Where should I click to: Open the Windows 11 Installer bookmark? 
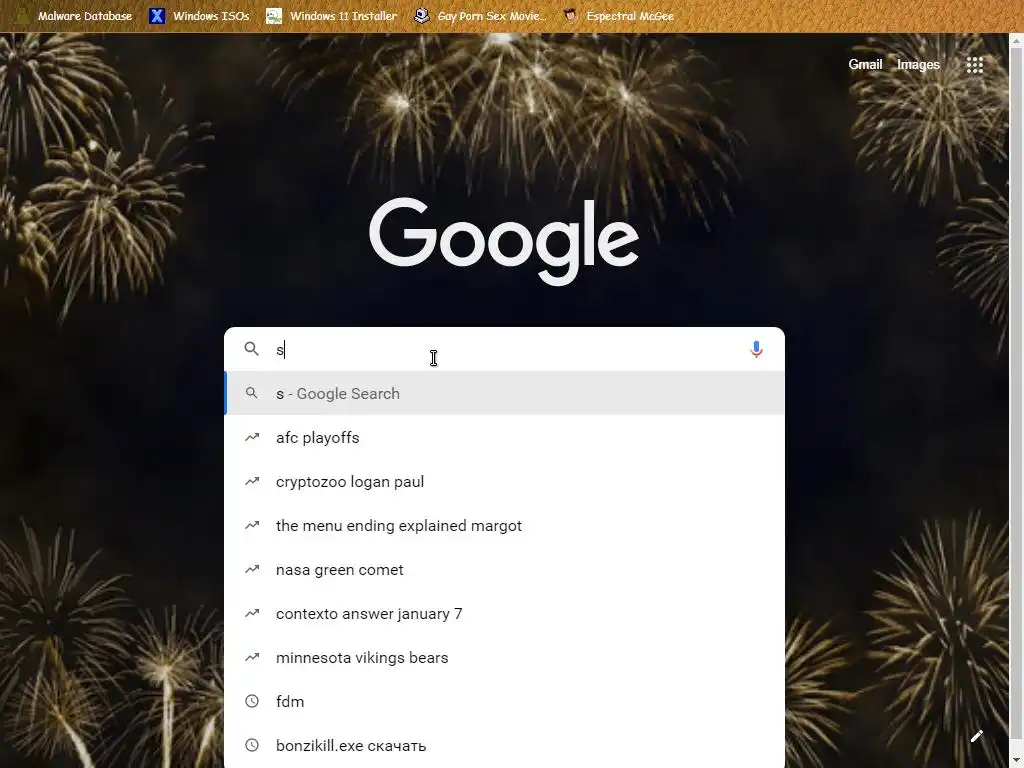coord(332,16)
